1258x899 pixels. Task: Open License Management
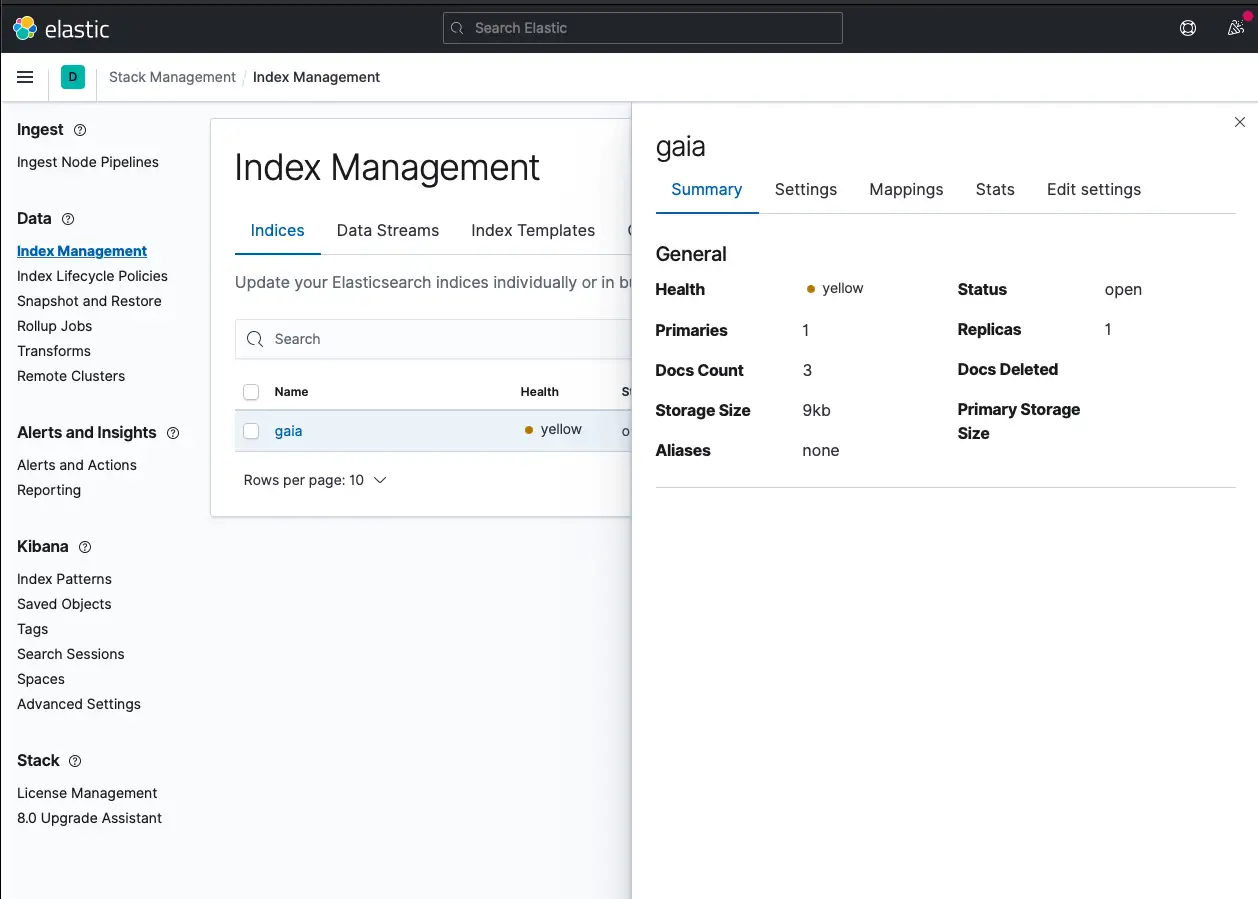pyautogui.click(x=87, y=793)
